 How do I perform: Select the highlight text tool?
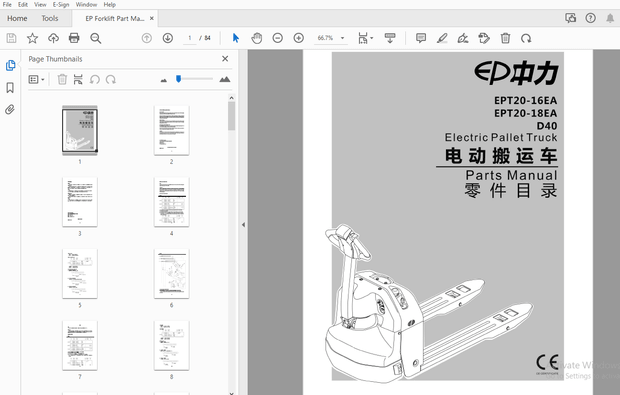[x=442, y=38]
